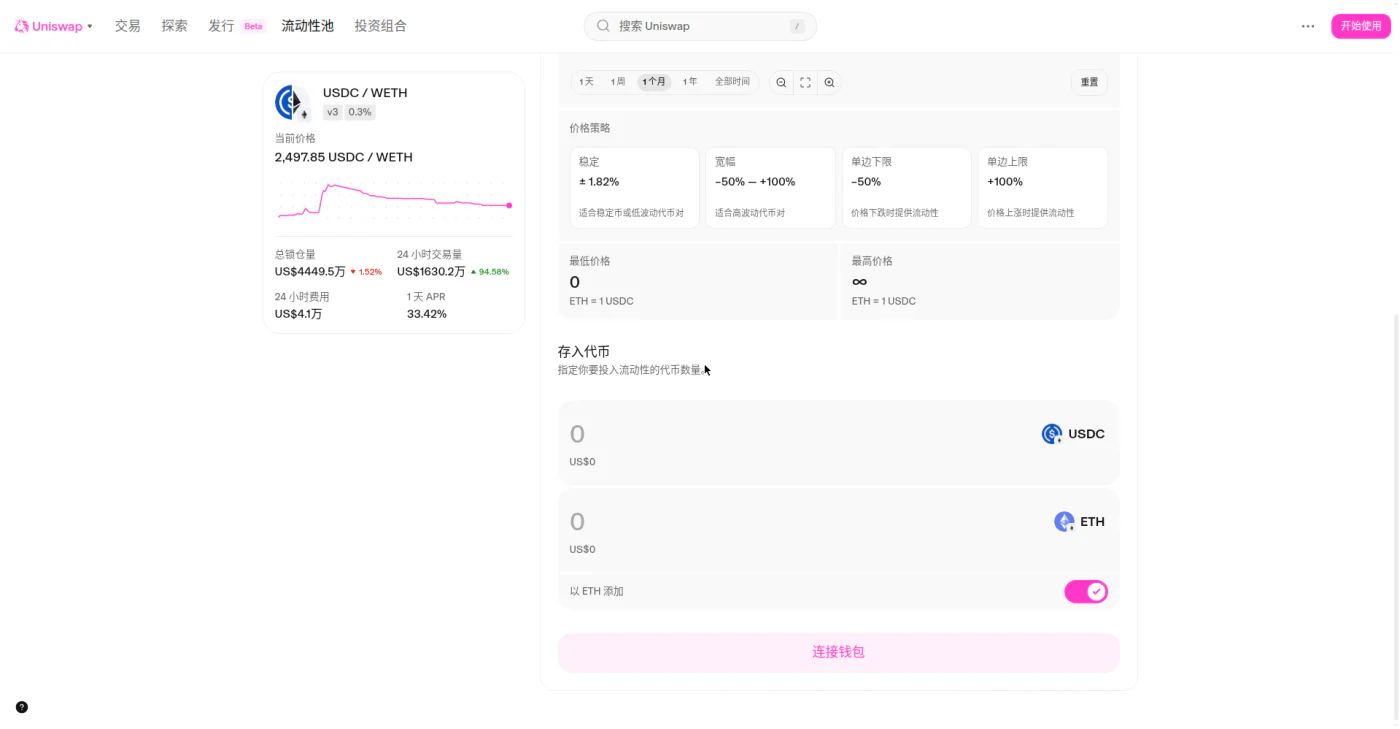This screenshot has height=729, width=1400.
Task: Click the 开始使用 button
Action: (1361, 26)
